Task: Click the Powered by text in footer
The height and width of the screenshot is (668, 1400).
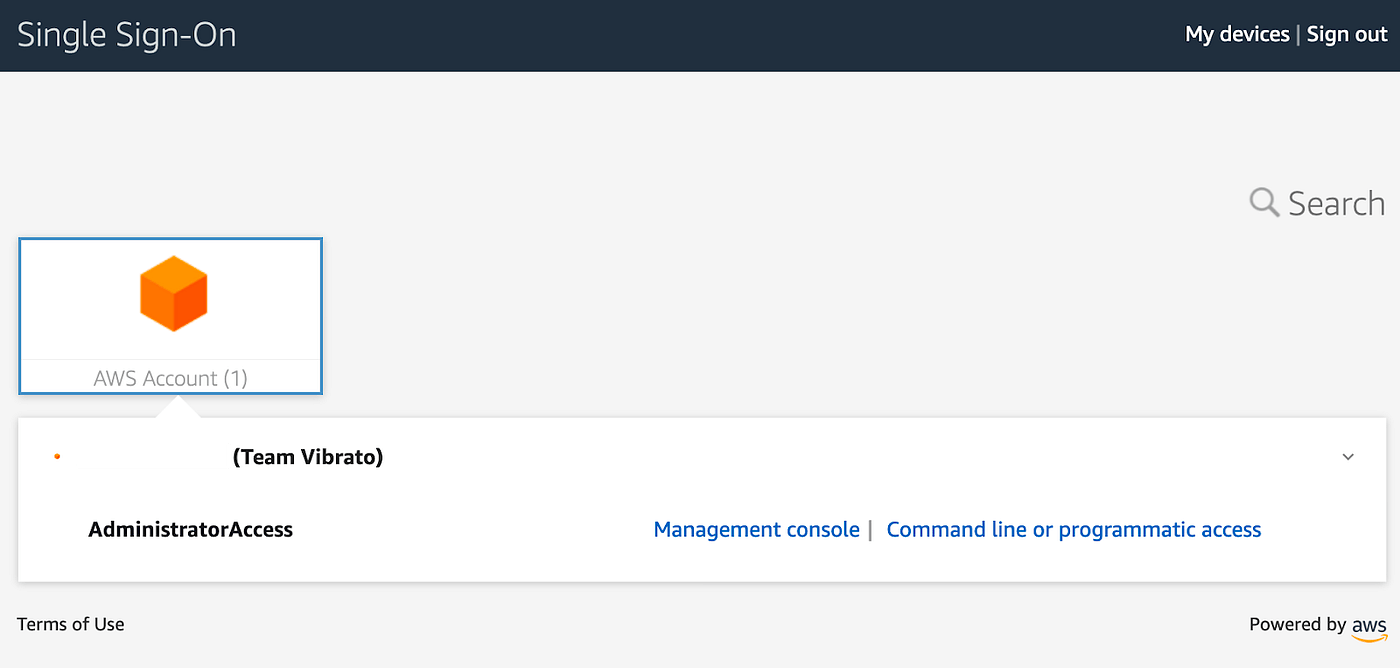Action: pos(1297,624)
